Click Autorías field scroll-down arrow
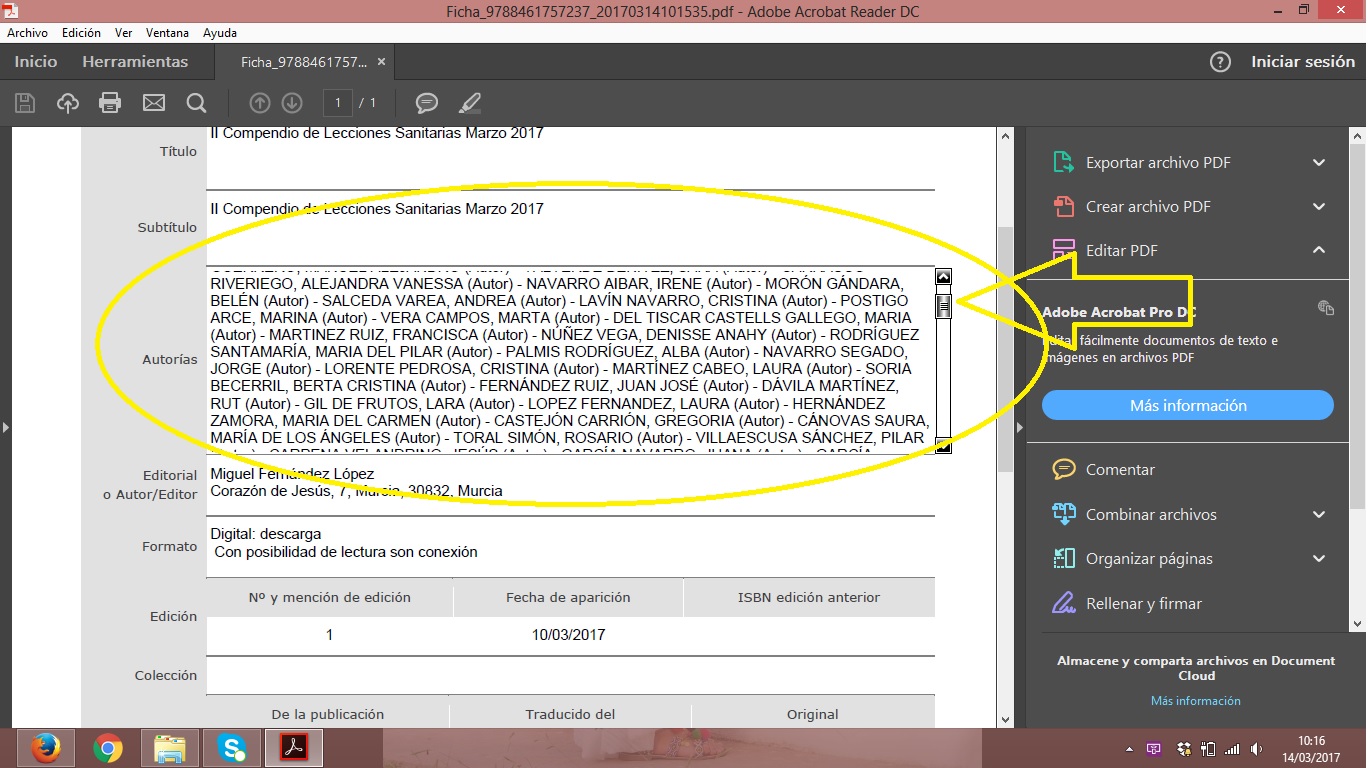The height and width of the screenshot is (768, 1368). coord(943,446)
